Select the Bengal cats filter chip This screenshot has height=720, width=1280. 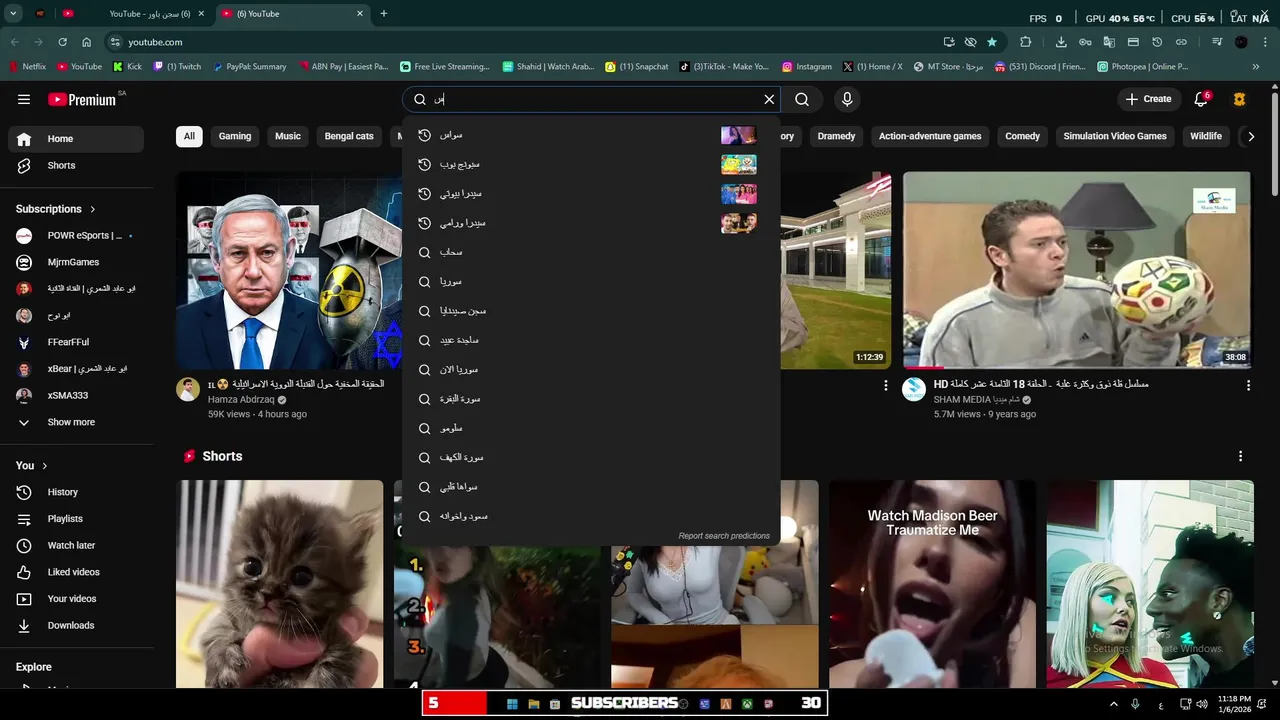[x=349, y=136]
